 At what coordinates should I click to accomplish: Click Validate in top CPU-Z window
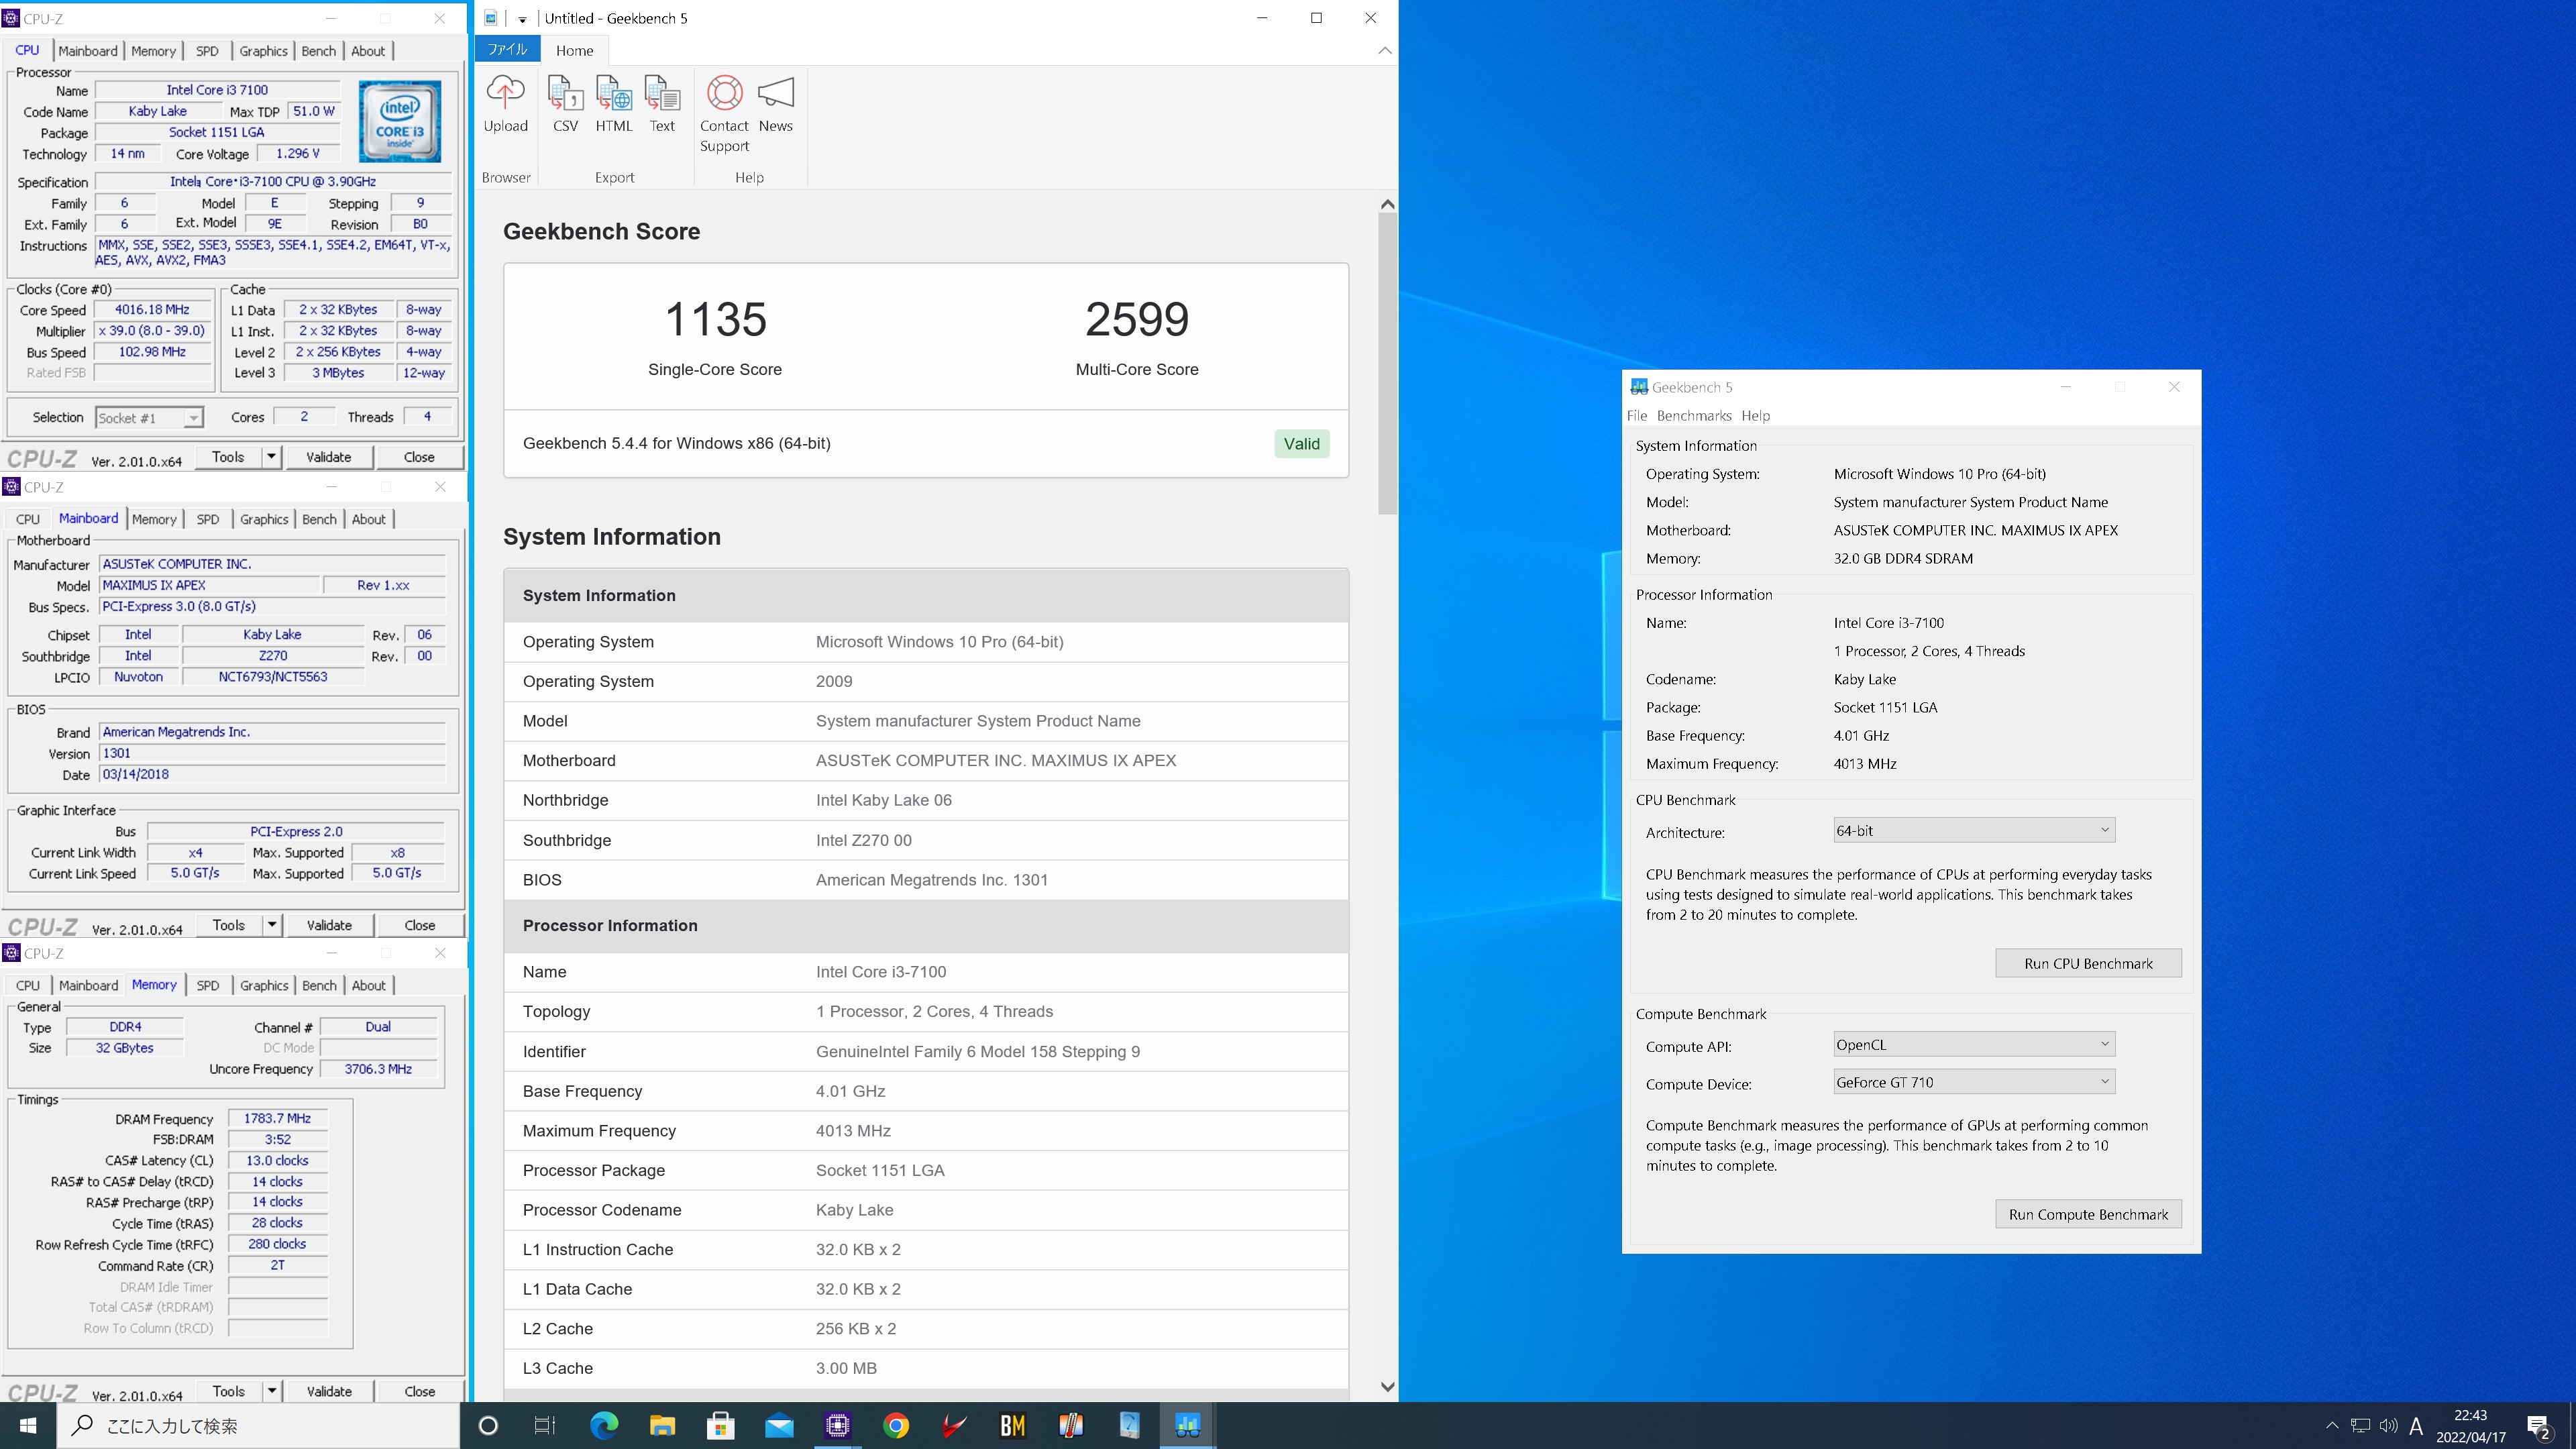pyautogui.click(x=329, y=457)
